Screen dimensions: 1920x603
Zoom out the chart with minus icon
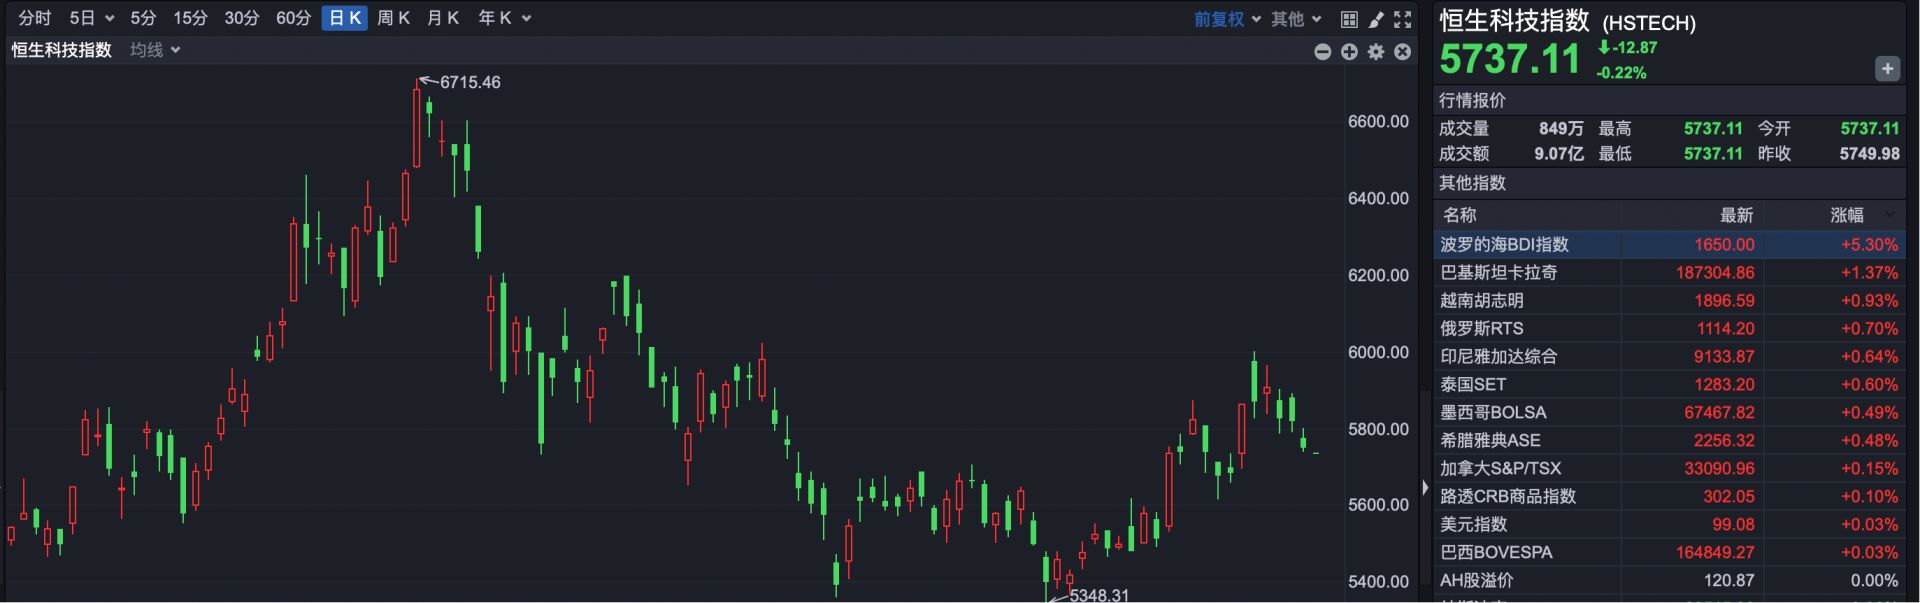pos(1323,52)
